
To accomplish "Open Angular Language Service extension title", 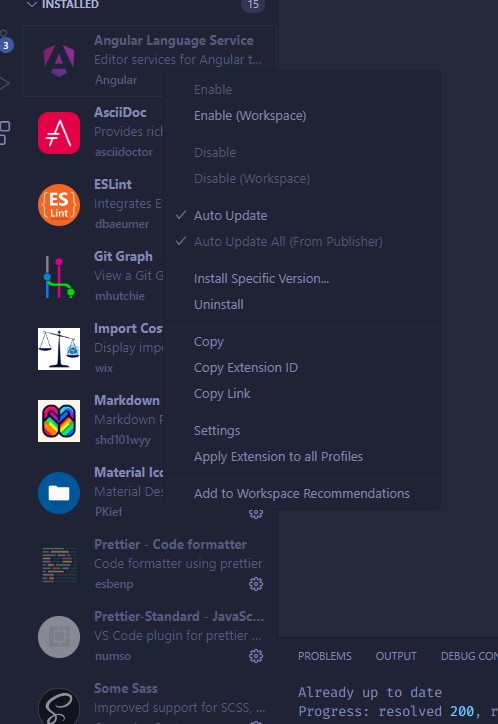I will click(174, 40).
